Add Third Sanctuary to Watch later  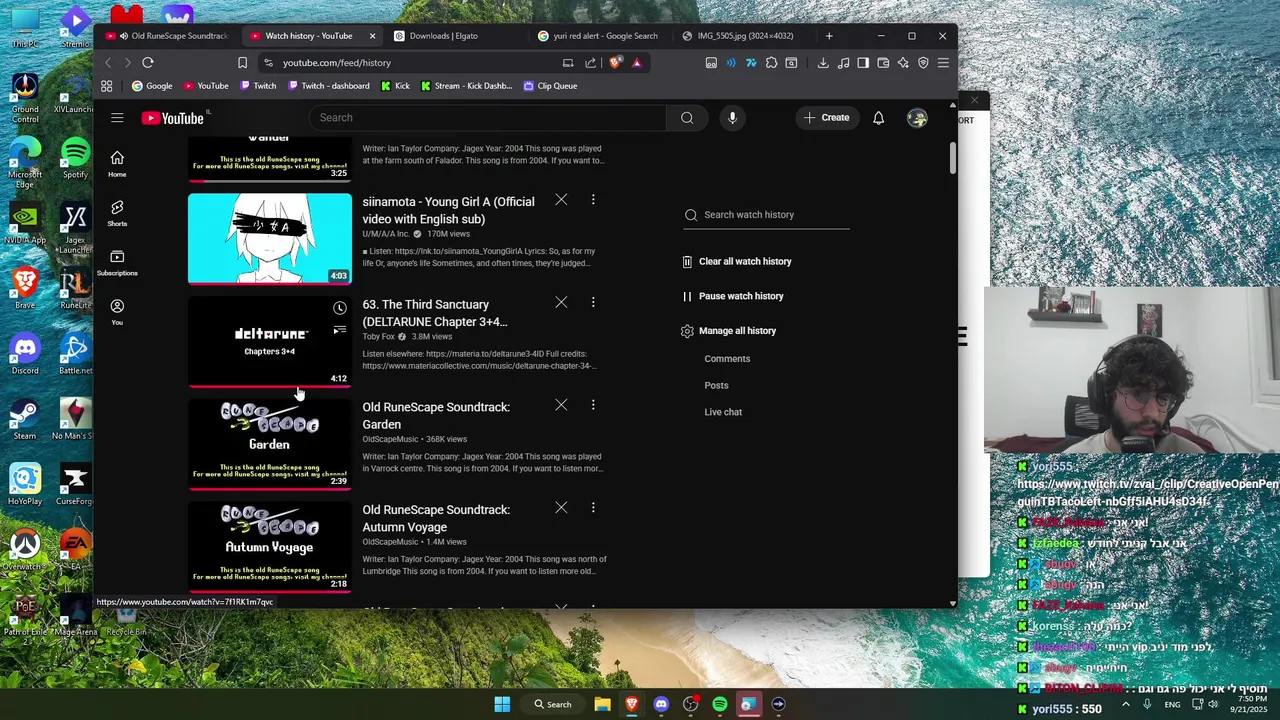coord(340,308)
